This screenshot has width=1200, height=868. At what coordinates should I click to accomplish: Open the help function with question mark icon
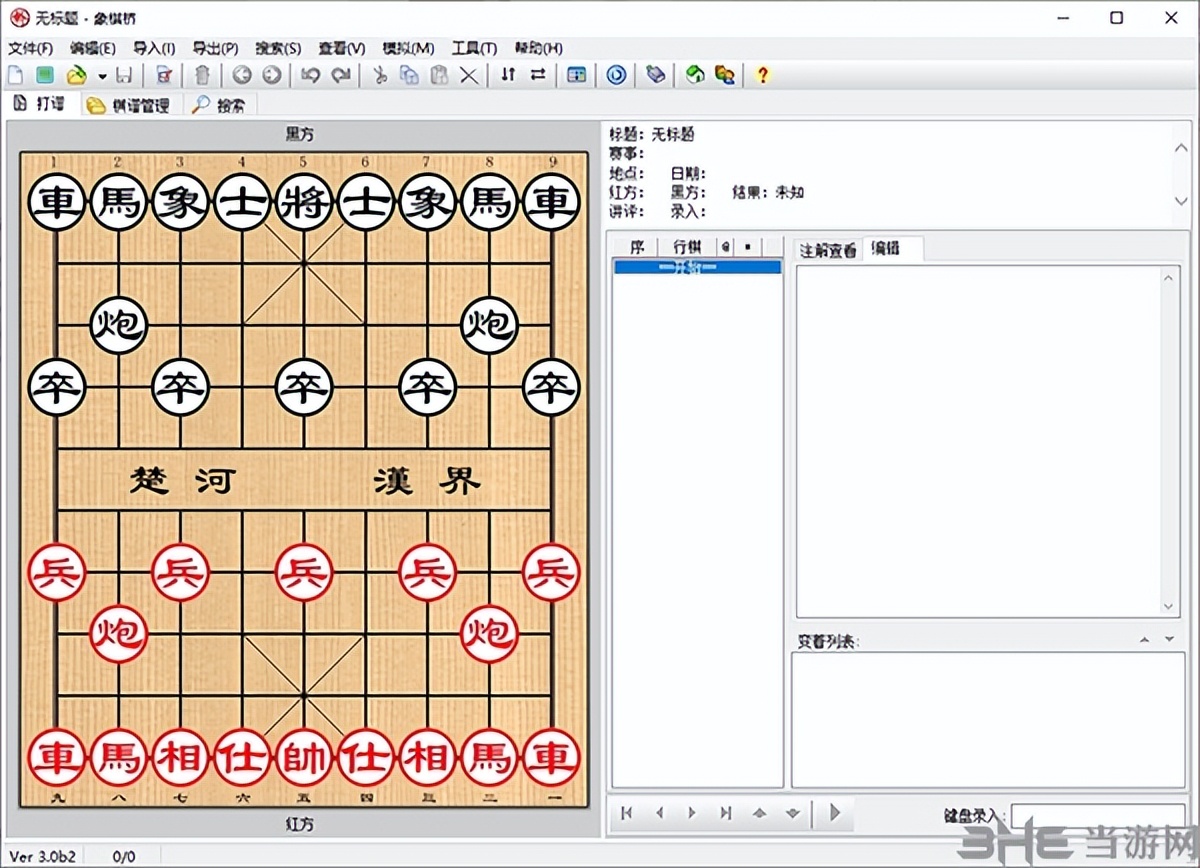point(762,74)
